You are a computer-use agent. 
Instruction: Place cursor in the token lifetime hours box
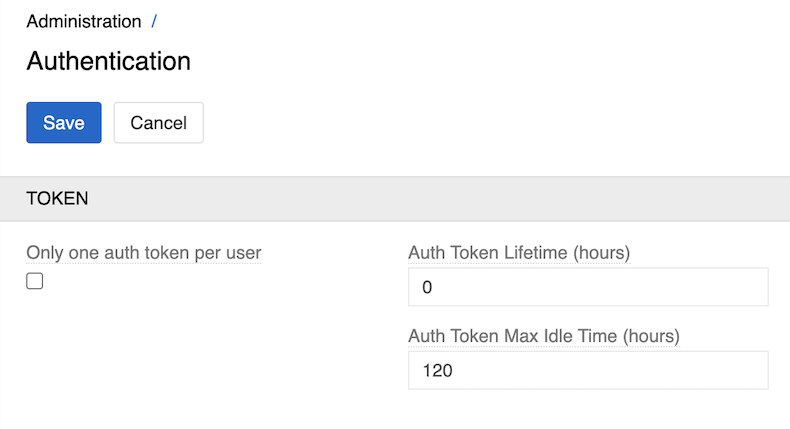(588, 287)
